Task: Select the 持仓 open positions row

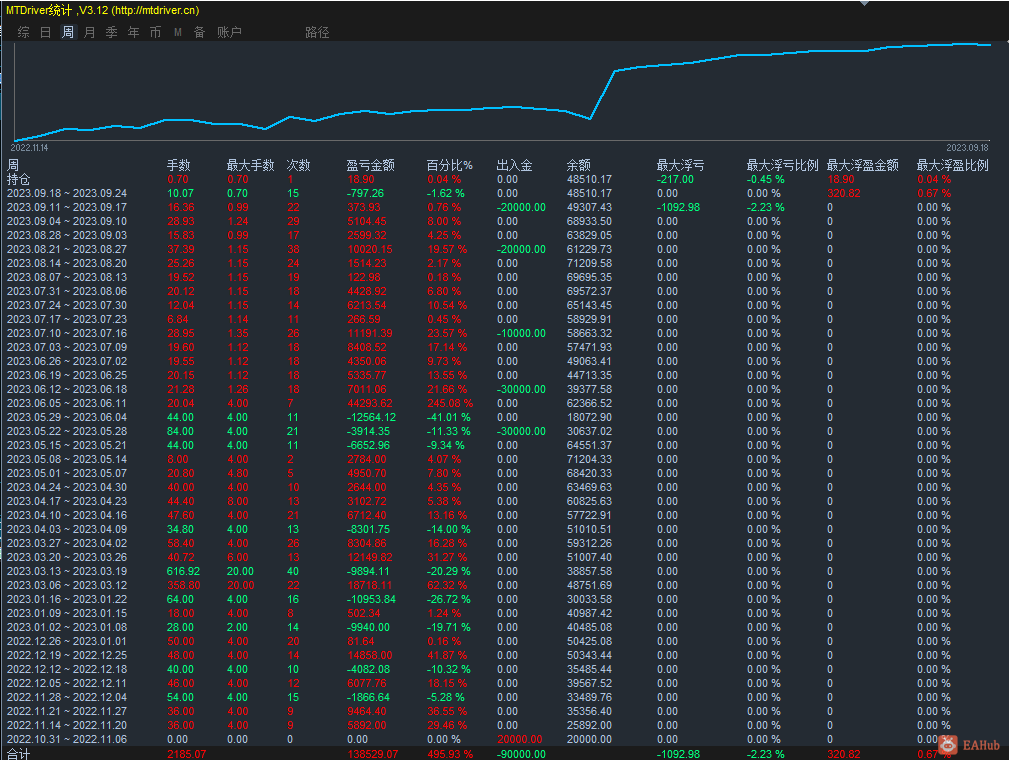Action: pos(18,179)
